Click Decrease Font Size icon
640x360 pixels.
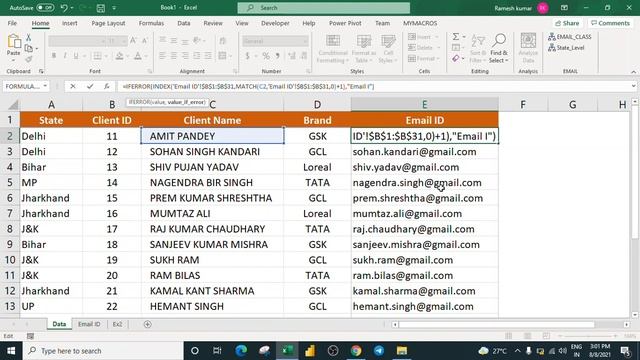tap(144, 40)
